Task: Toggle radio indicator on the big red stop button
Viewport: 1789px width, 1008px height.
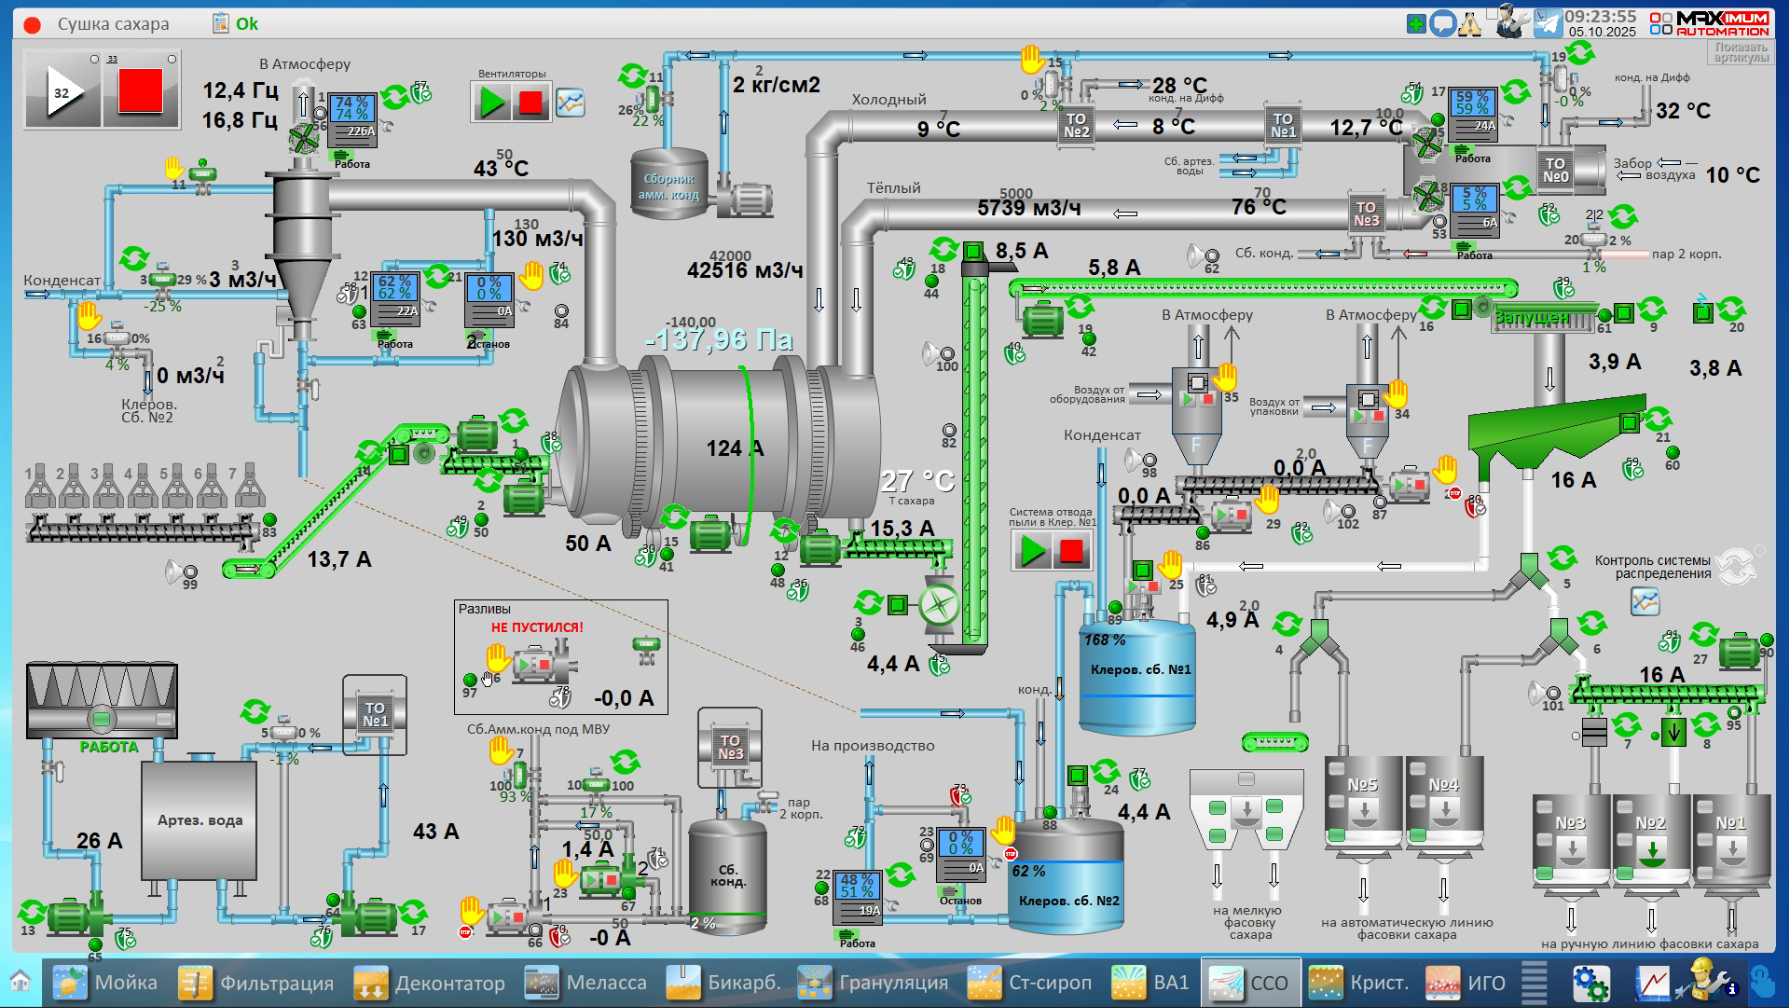Action: [172, 59]
